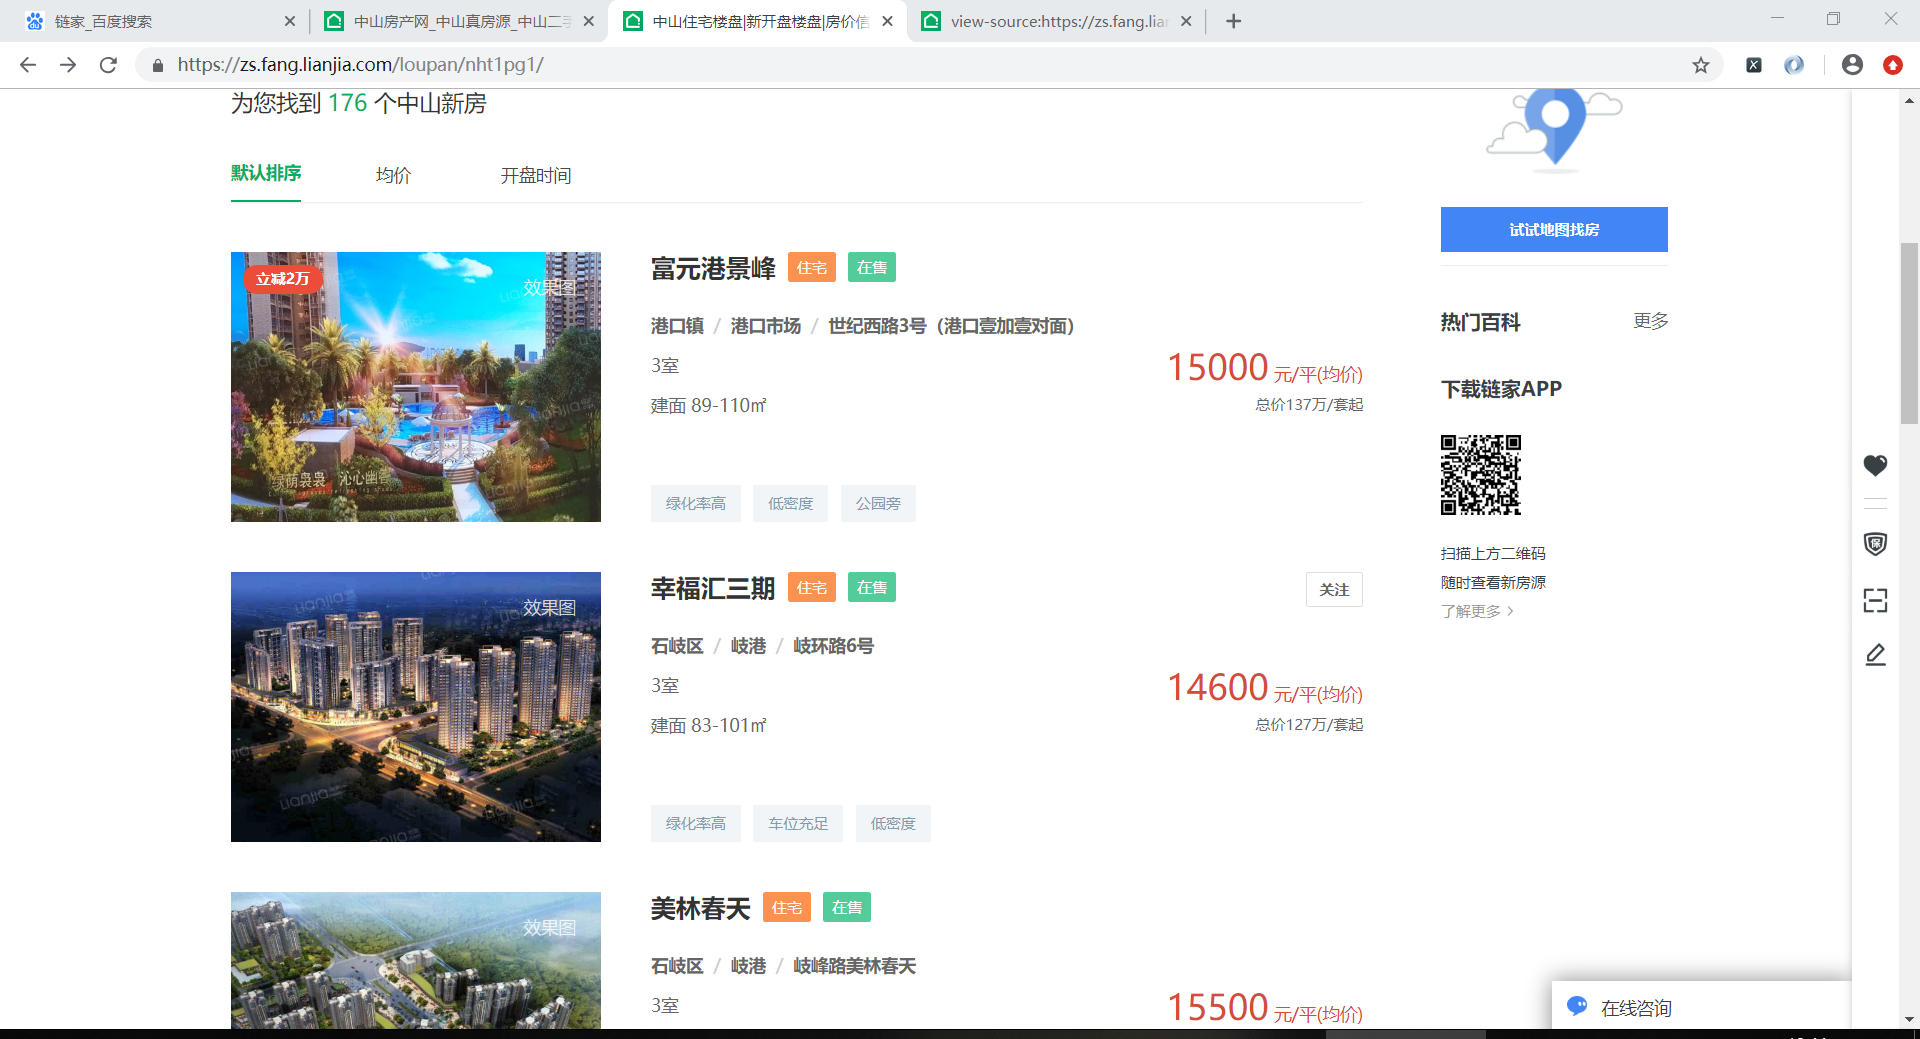
Task: Click the 15000 元/平 price
Action: click(x=1265, y=368)
